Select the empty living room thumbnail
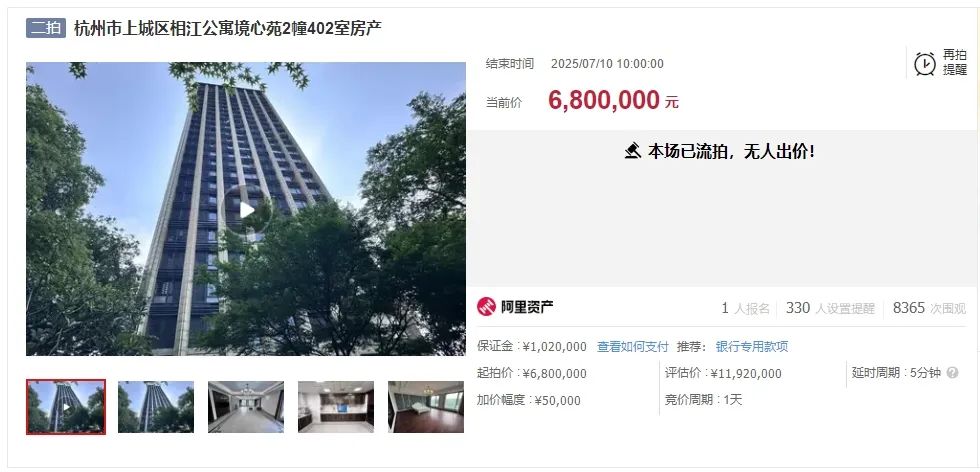The width and height of the screenshot is (980, 472). (x=246, y=407)
